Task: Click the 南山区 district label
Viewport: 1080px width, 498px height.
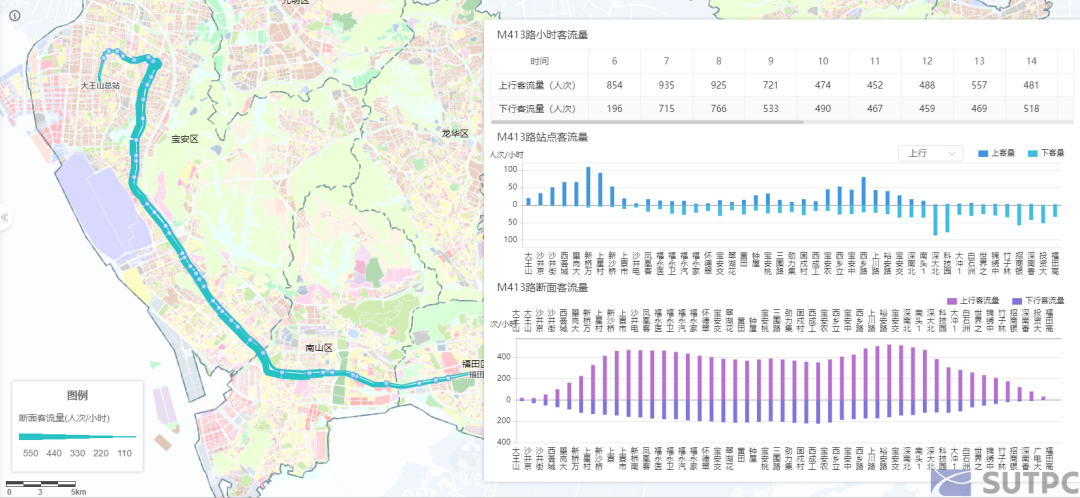Action: 319,349
